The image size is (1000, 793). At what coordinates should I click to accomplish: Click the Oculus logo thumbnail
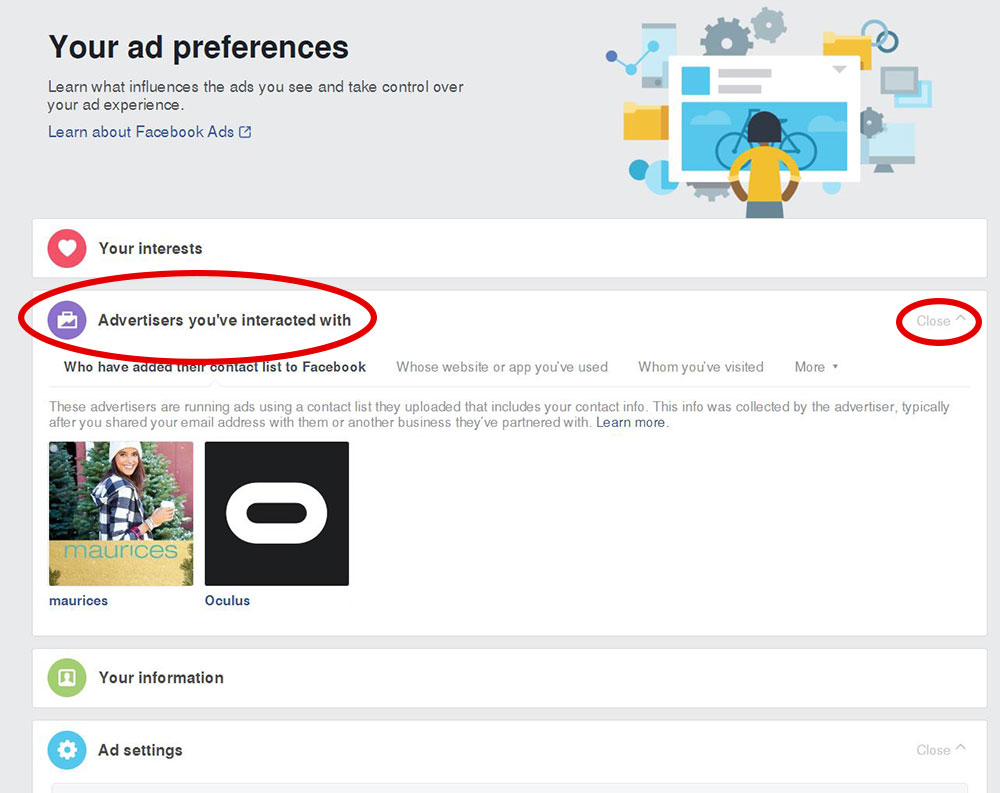coord(277,514)
